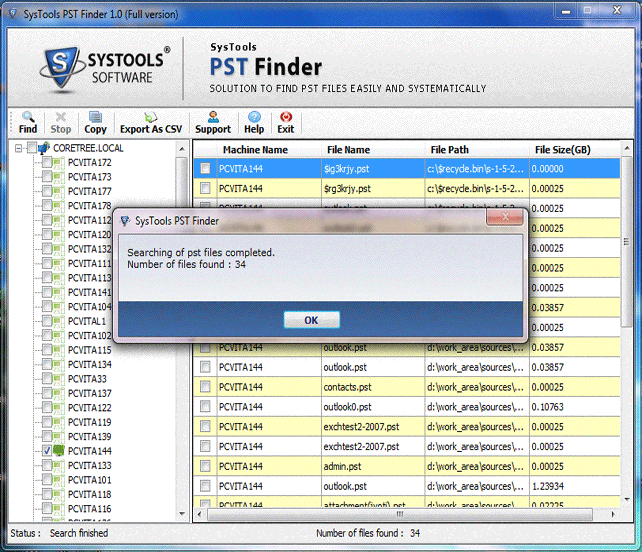The width and height of the screenshot is (642, 552).
Task: Select the PCVITAL1 tree item
Action: [87, 321]
